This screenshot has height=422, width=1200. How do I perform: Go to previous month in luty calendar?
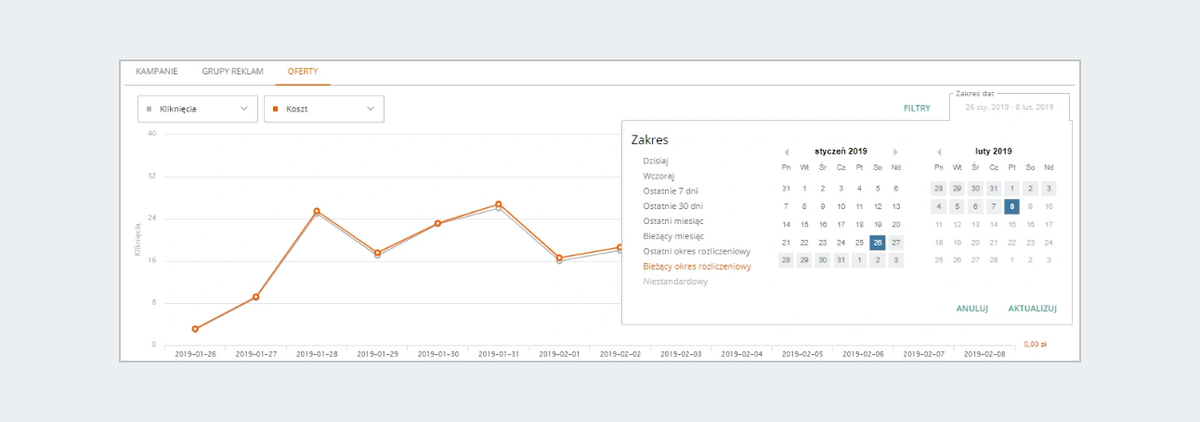click(x=938, y=151)
